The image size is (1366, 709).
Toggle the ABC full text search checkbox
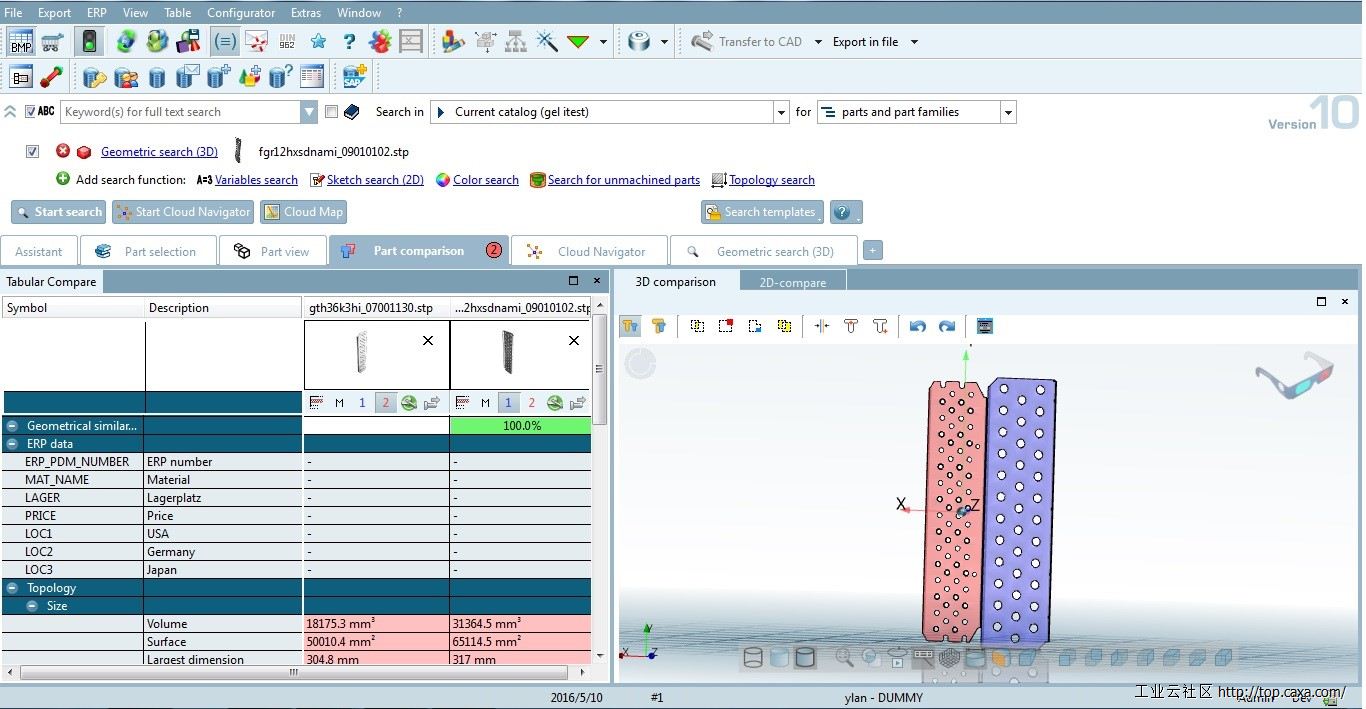(x=30, y=112)
